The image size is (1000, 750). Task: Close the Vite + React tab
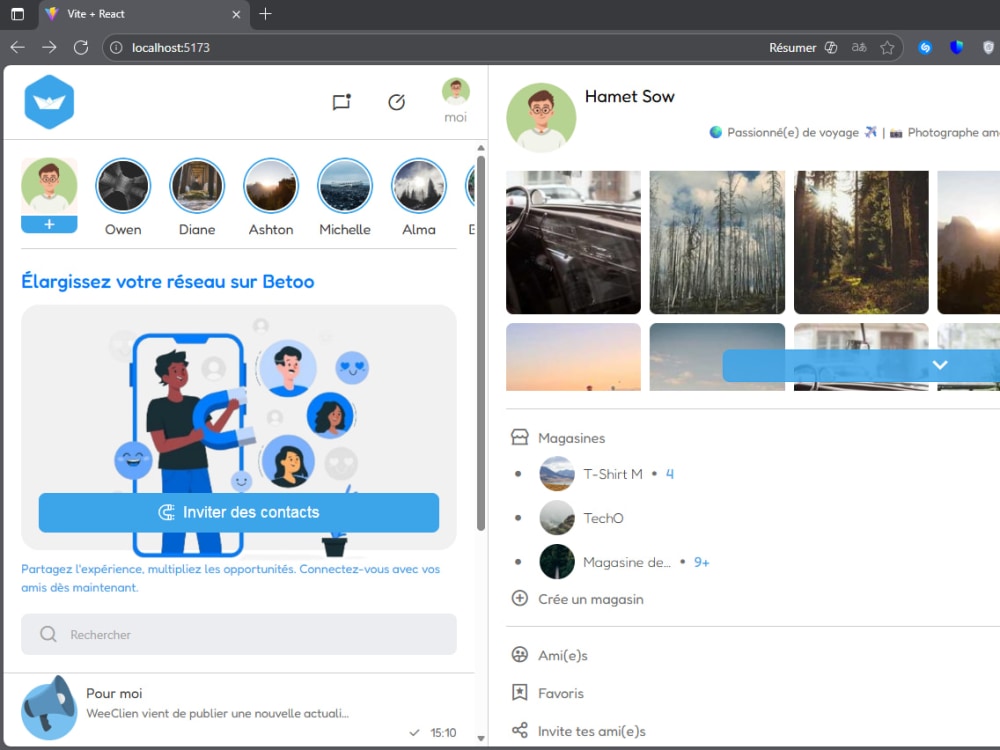point(236,14)
